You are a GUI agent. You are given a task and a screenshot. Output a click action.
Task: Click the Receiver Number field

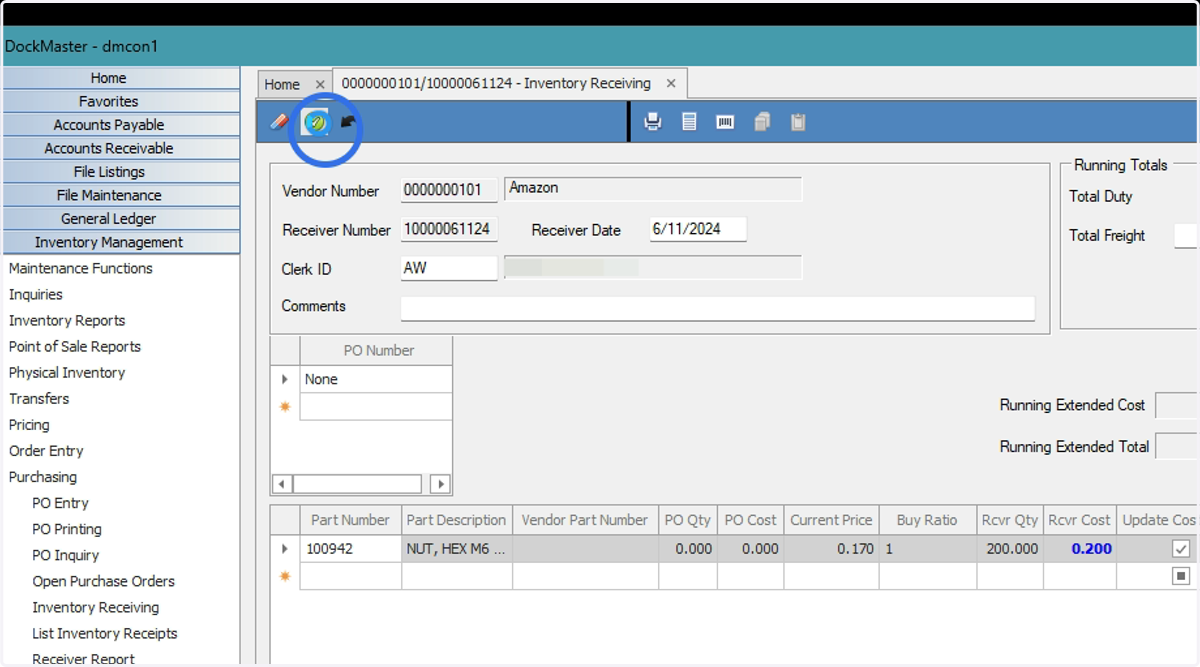coord(449,230)
